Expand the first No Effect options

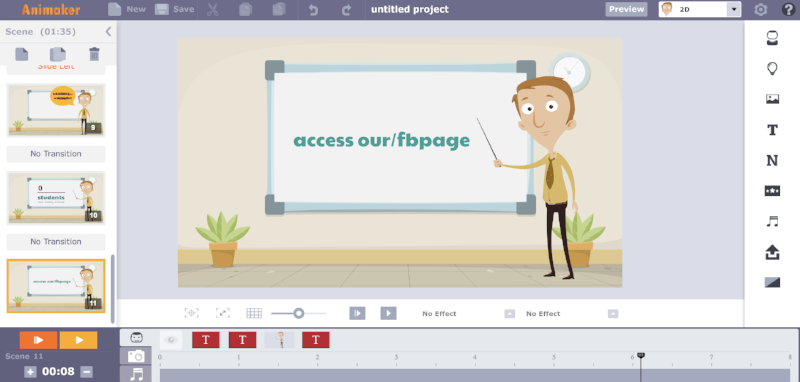(x=510, y=314)
